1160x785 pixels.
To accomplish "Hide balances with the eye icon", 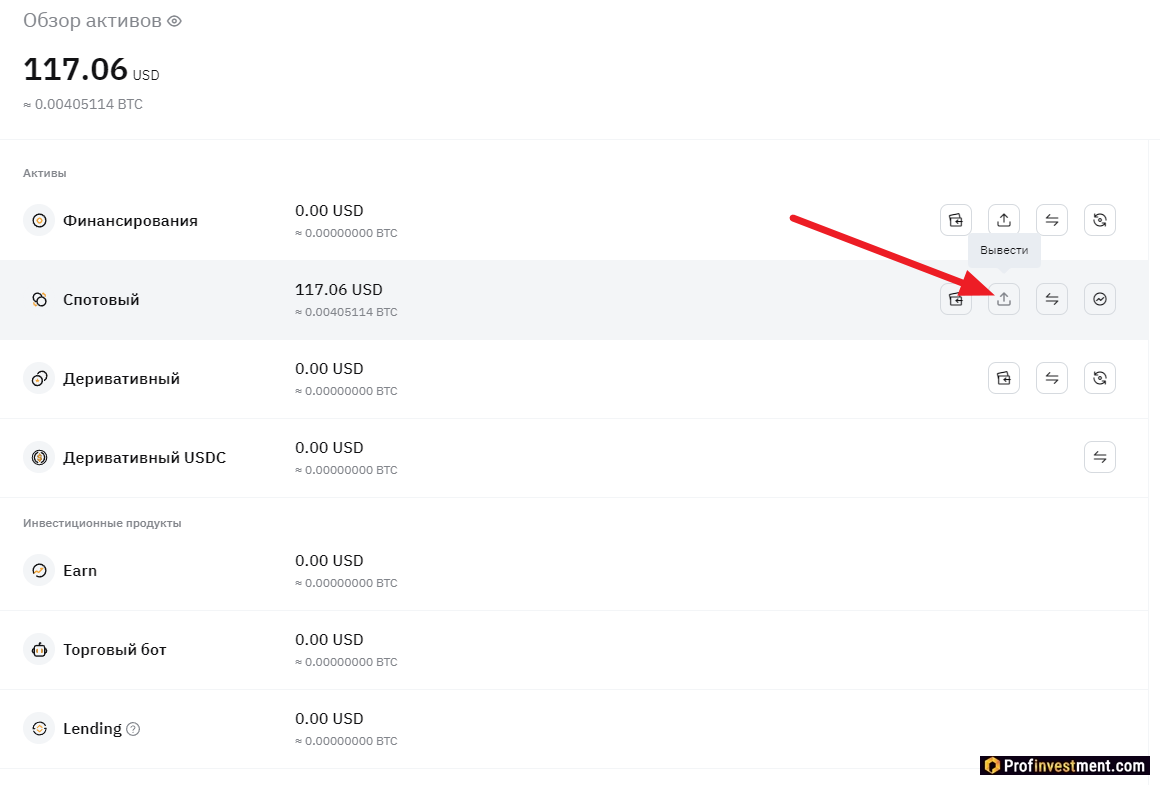I will 174,21.
